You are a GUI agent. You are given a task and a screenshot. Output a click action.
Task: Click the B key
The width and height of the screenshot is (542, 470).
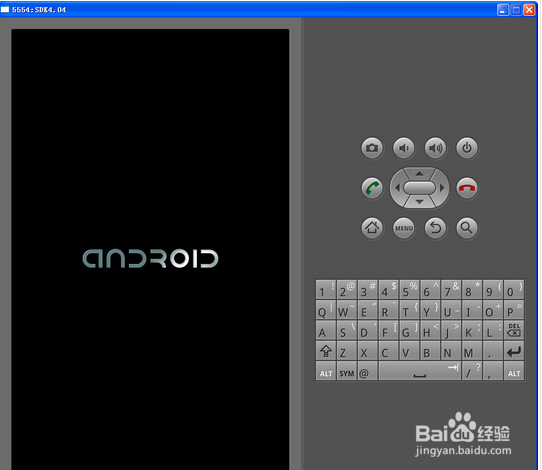click(x=430, y=350)
